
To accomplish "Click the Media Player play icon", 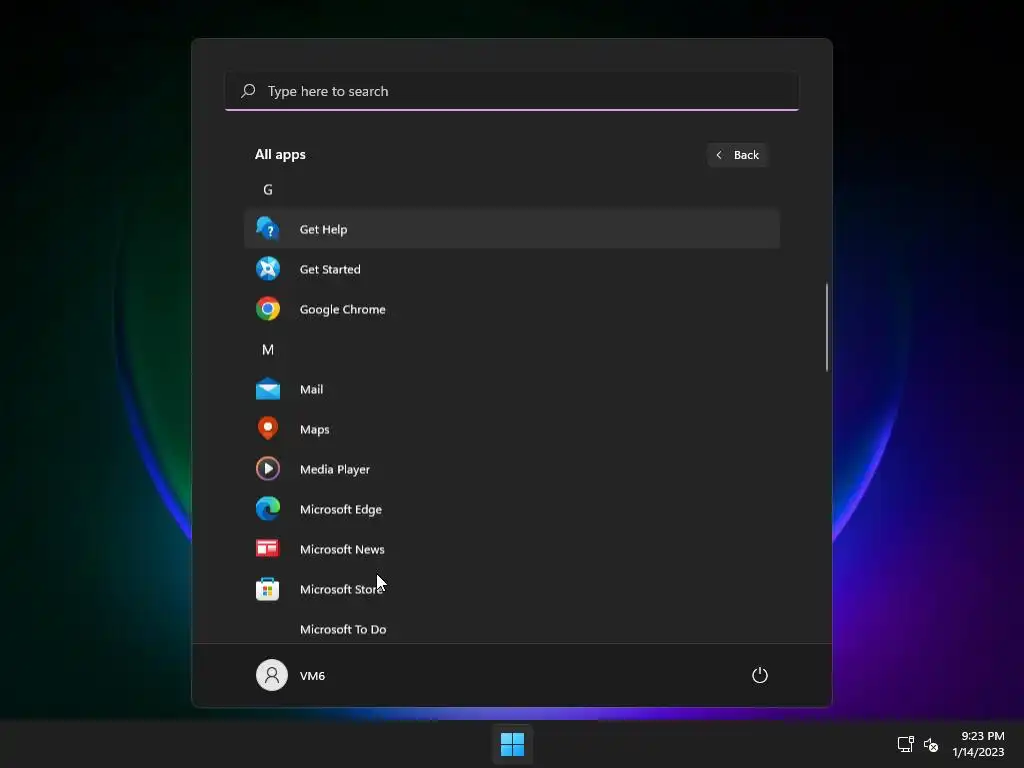I will coord(268,469).
